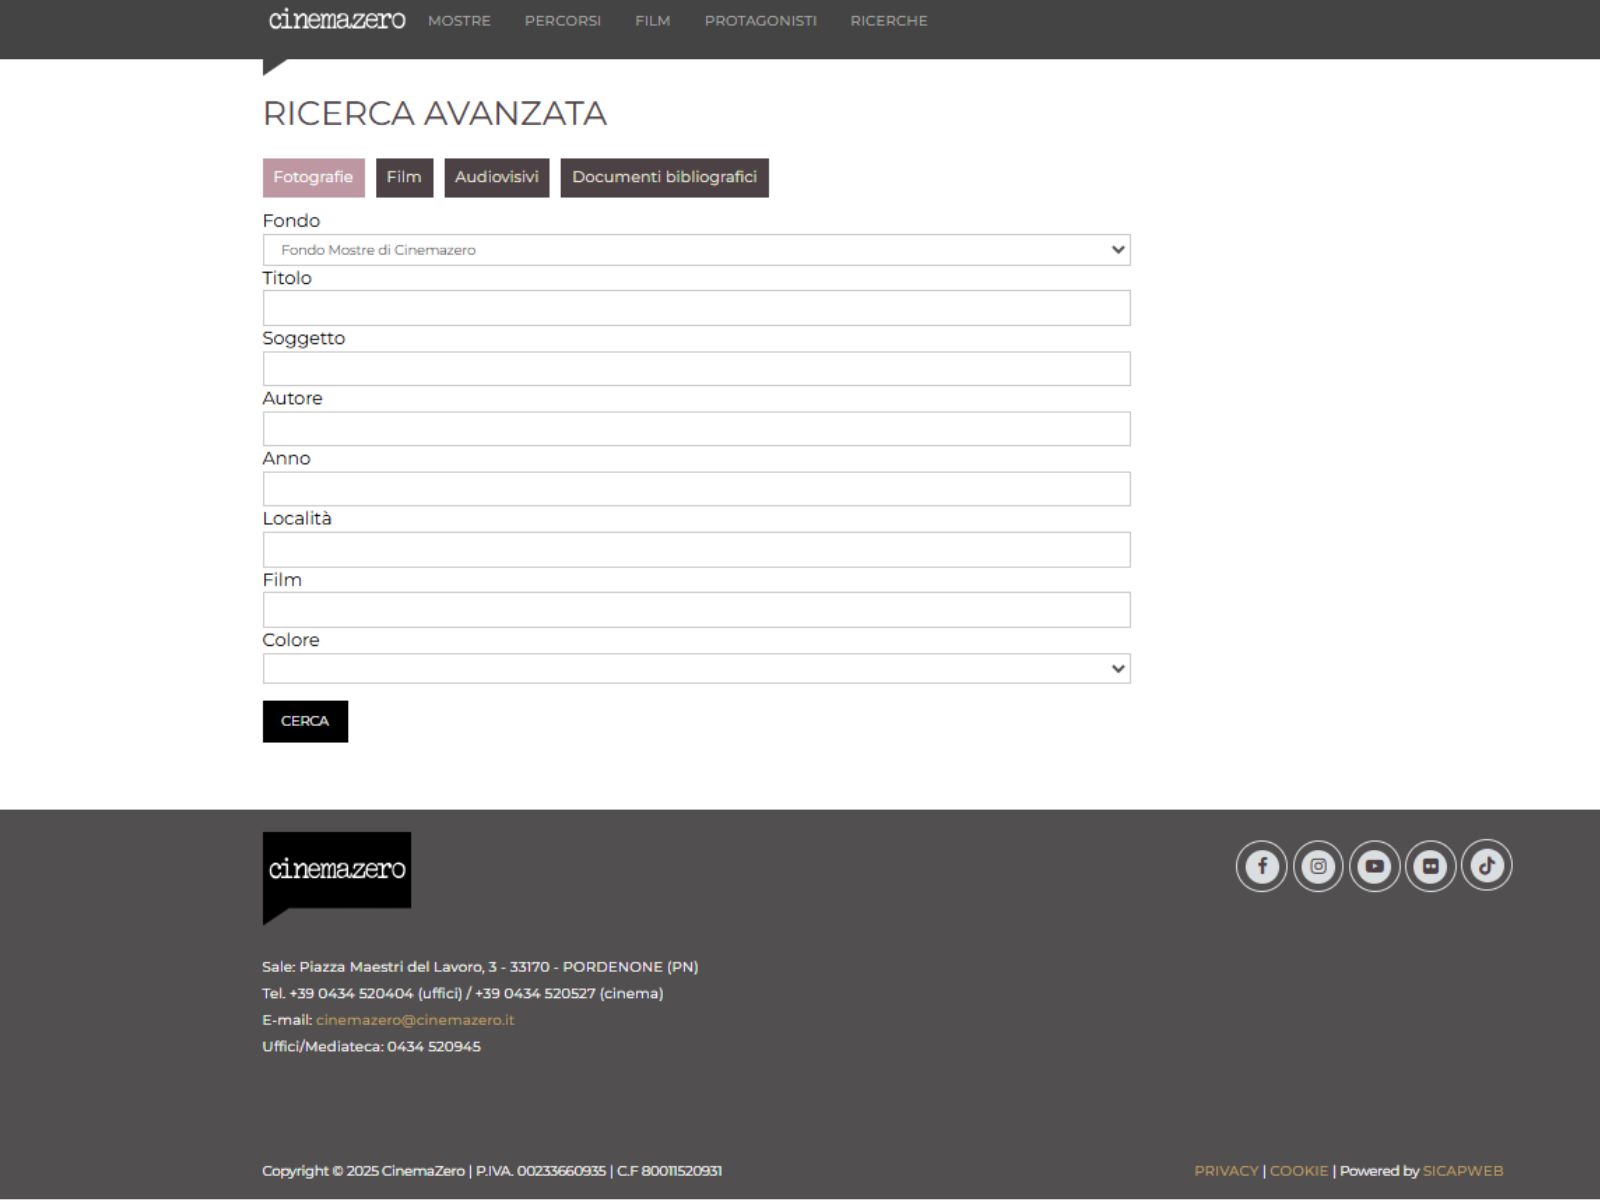Click the cinemazero footer logo
This screenshot has height=1200, width=1600.
pos(337,870)
